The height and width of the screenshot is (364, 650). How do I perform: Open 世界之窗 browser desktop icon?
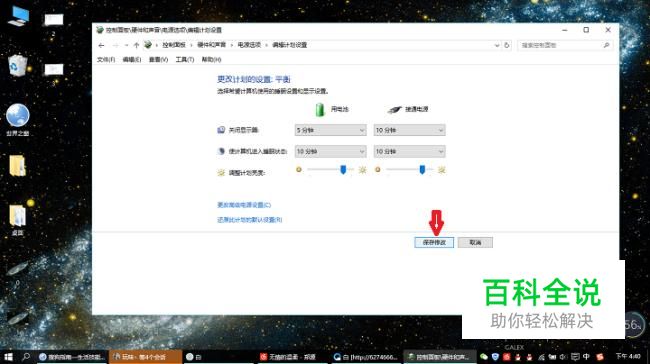pos(17,120)
